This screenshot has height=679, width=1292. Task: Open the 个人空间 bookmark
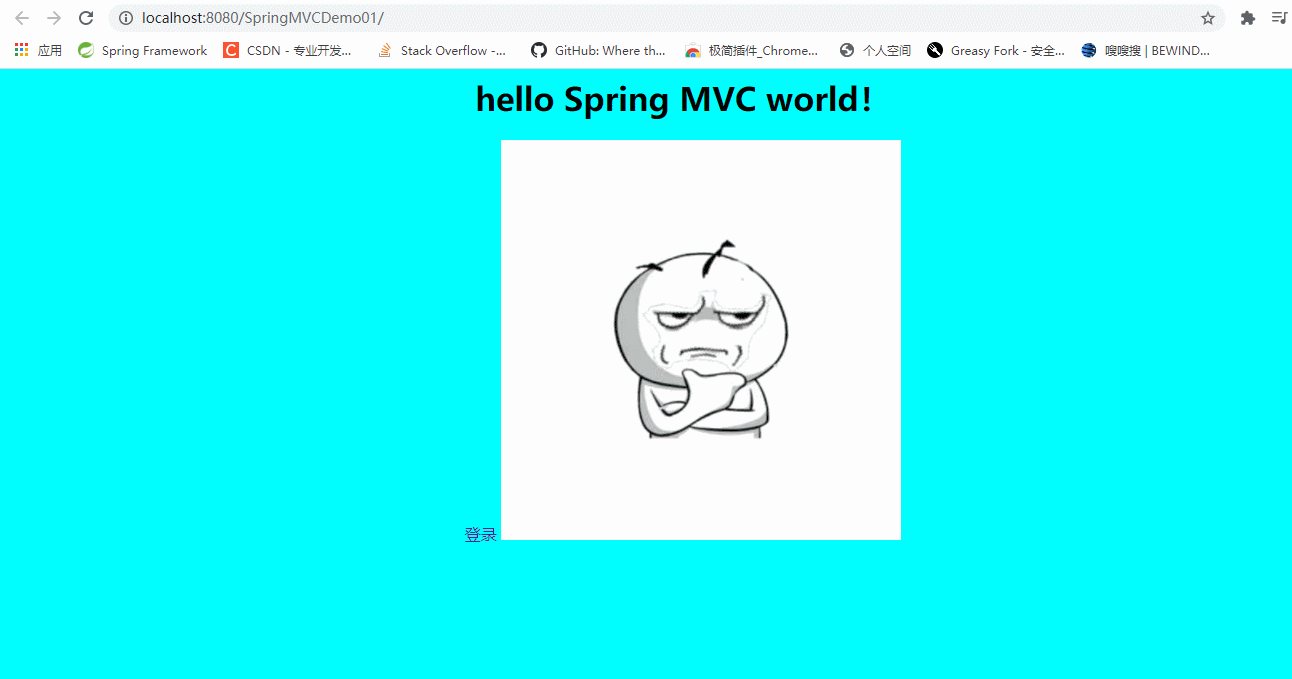tap(874, 50)
